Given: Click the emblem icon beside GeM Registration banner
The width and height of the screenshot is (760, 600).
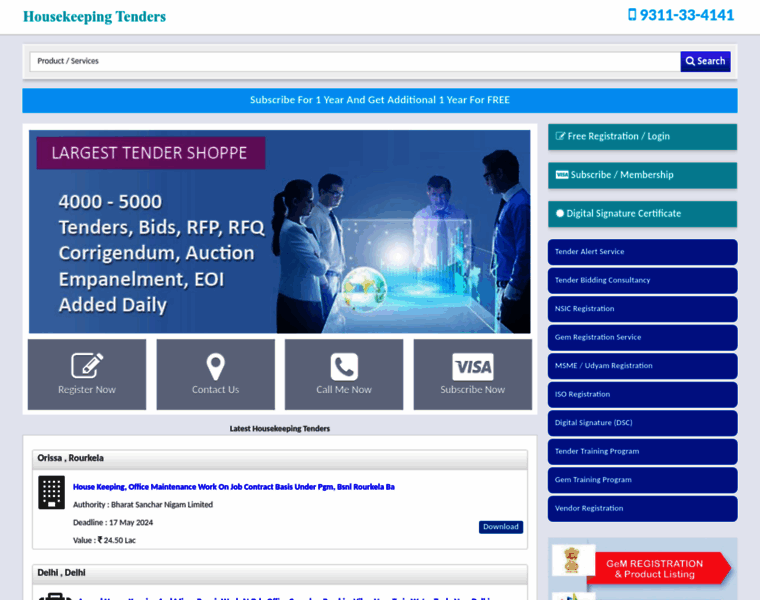Looking at the screenshot, I should point(573,559).
